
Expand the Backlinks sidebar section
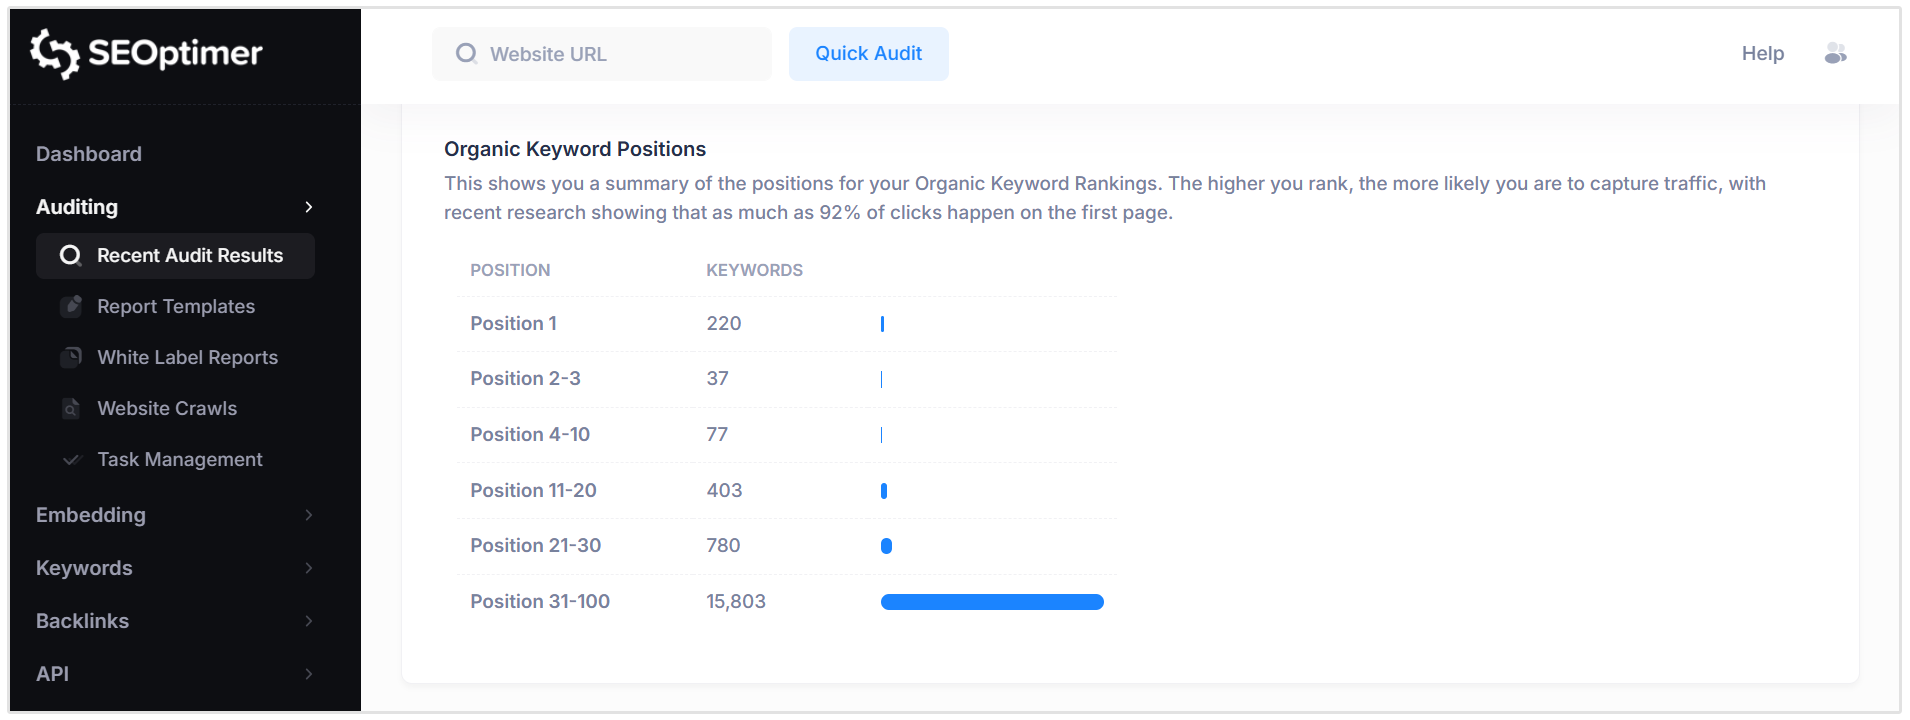click(x=309, y=620)
